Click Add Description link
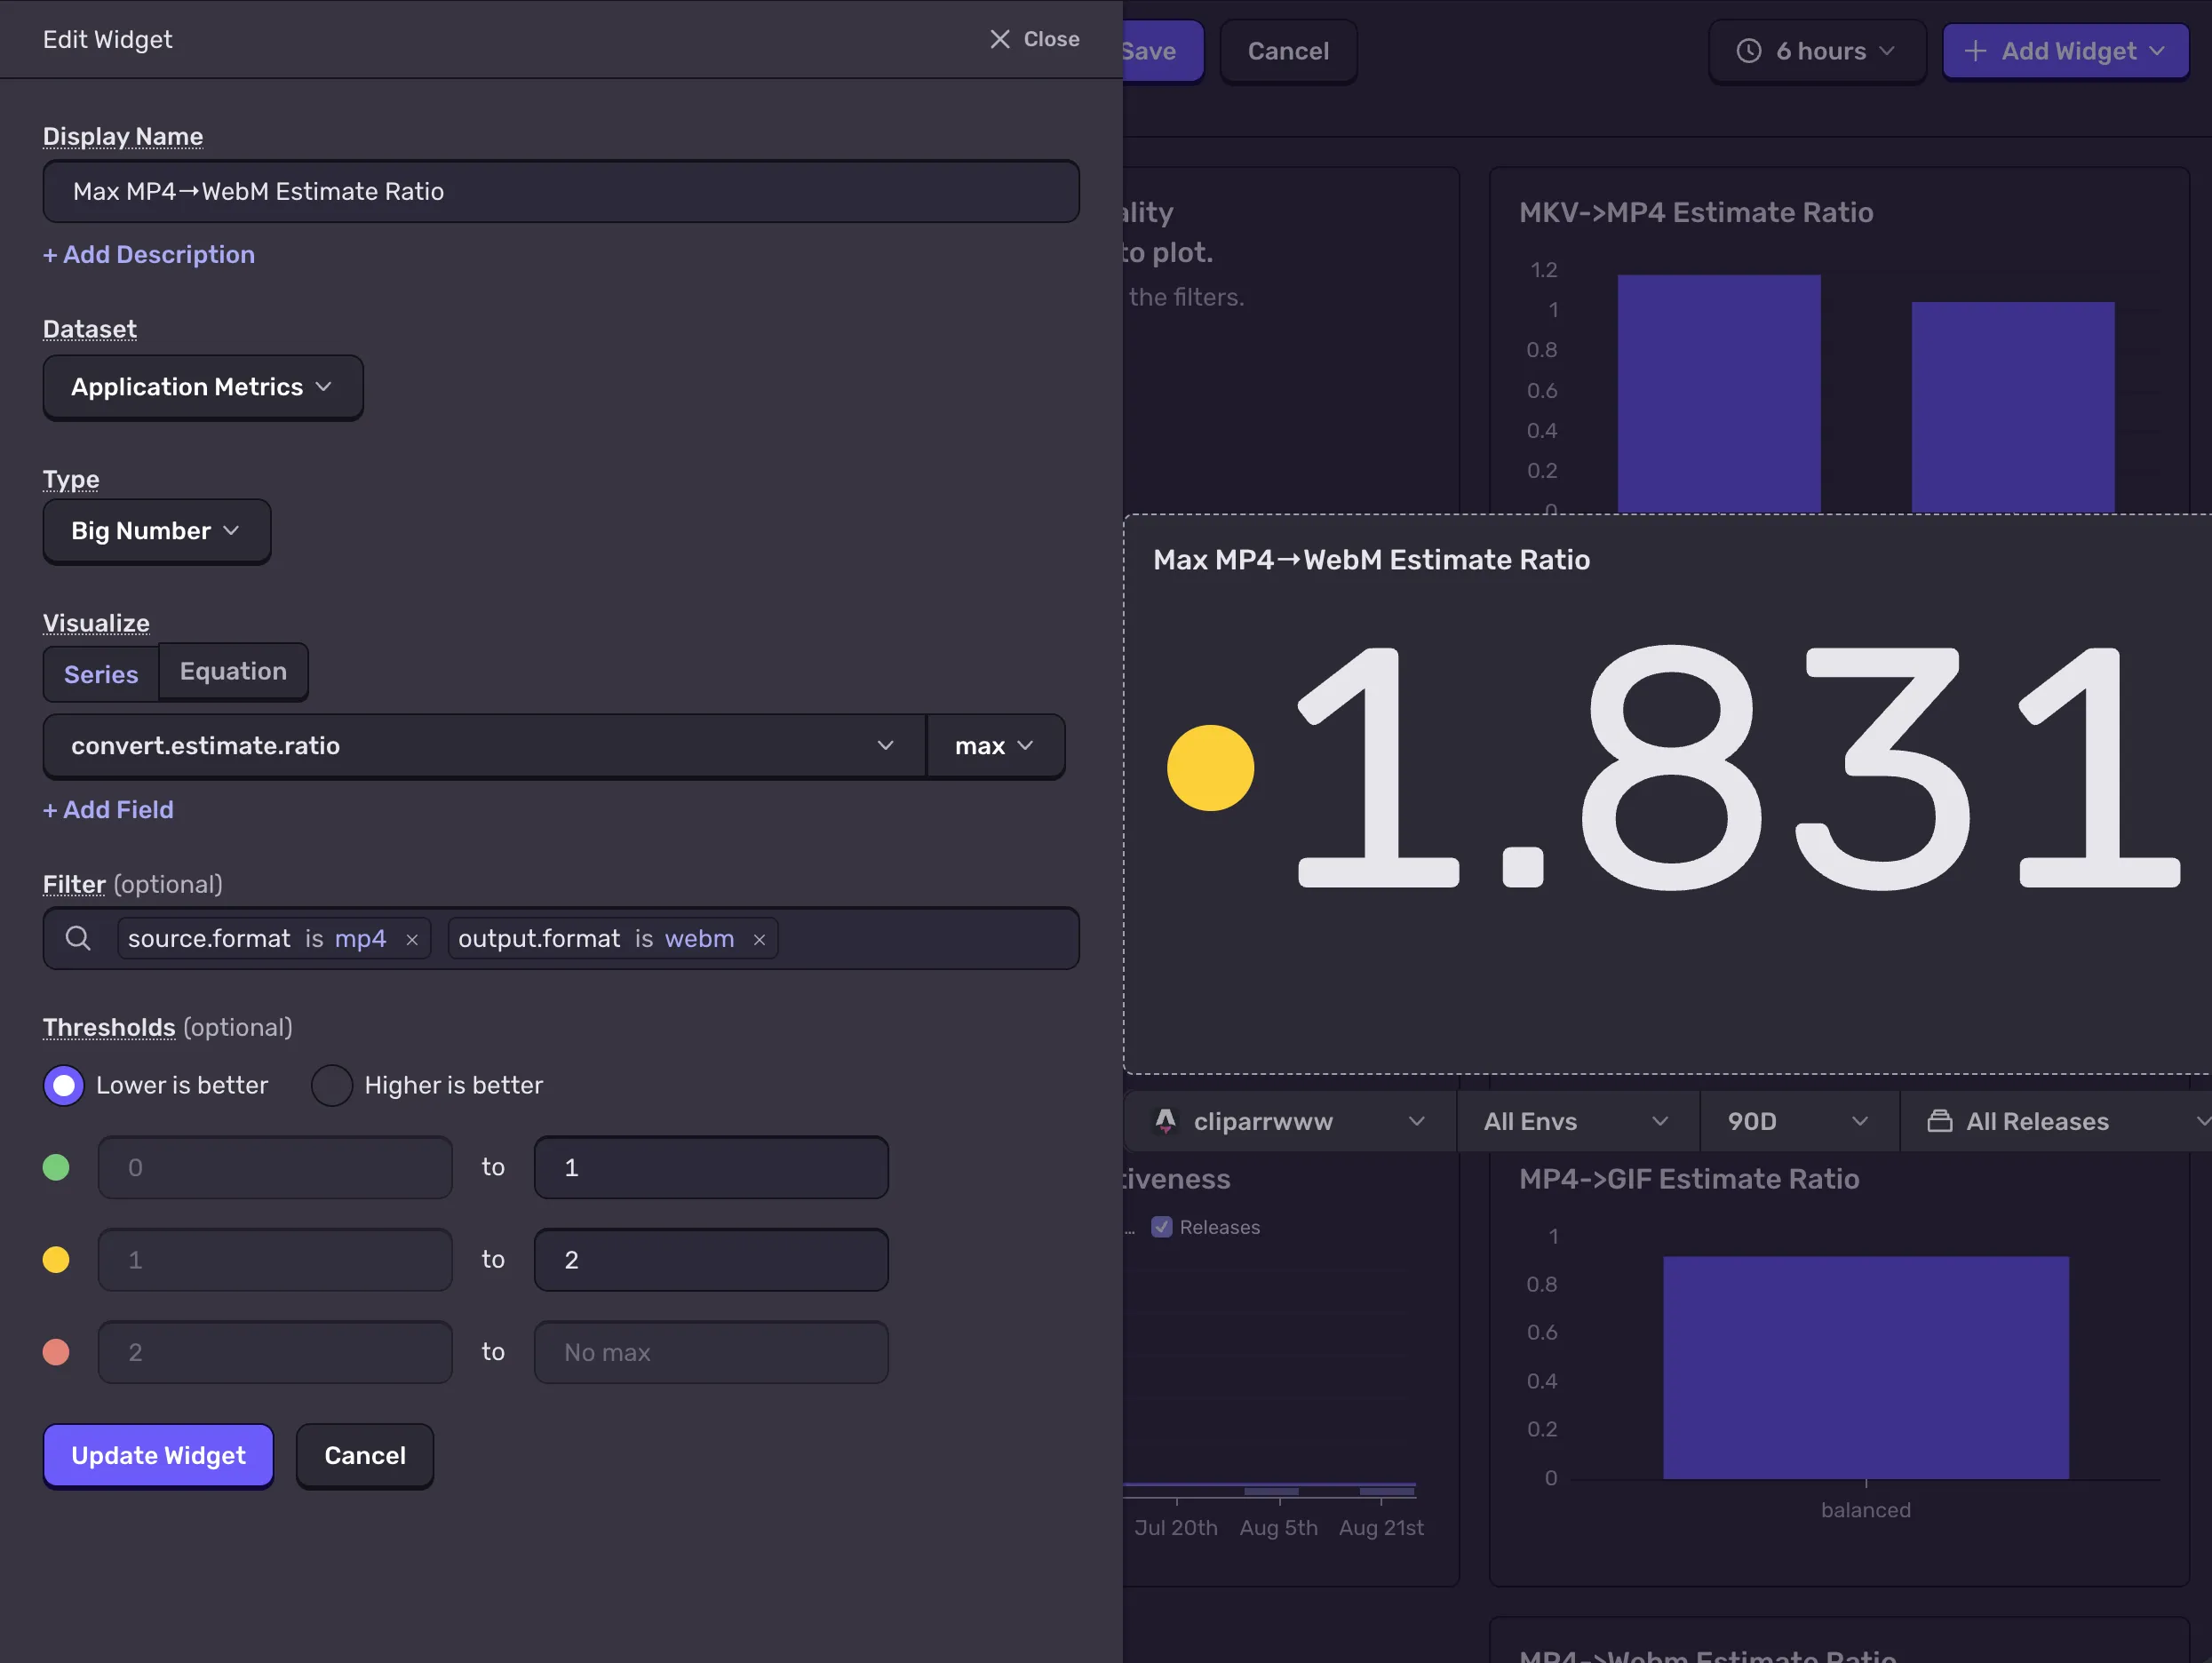Viewport: 2212px width, 1663px height. pyautogui.click(x=149, y=254)
